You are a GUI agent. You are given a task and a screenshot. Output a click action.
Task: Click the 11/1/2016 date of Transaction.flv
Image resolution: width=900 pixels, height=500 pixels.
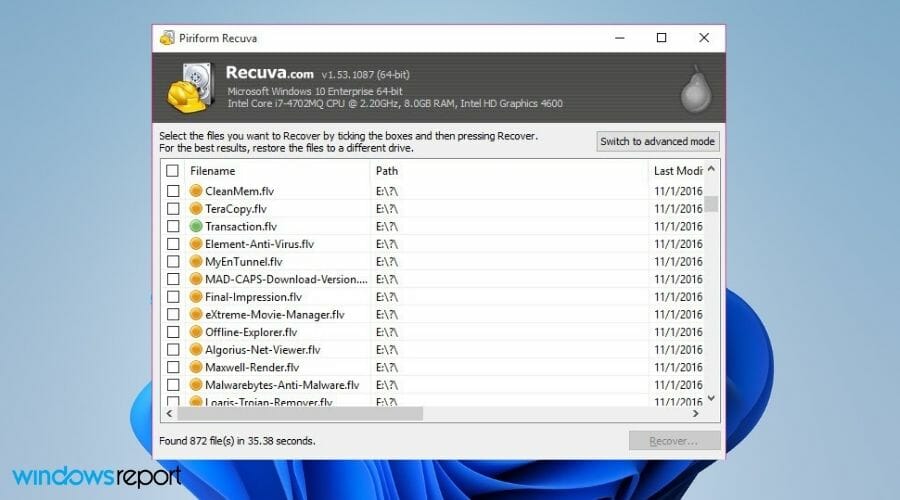(x=678, y=226)
